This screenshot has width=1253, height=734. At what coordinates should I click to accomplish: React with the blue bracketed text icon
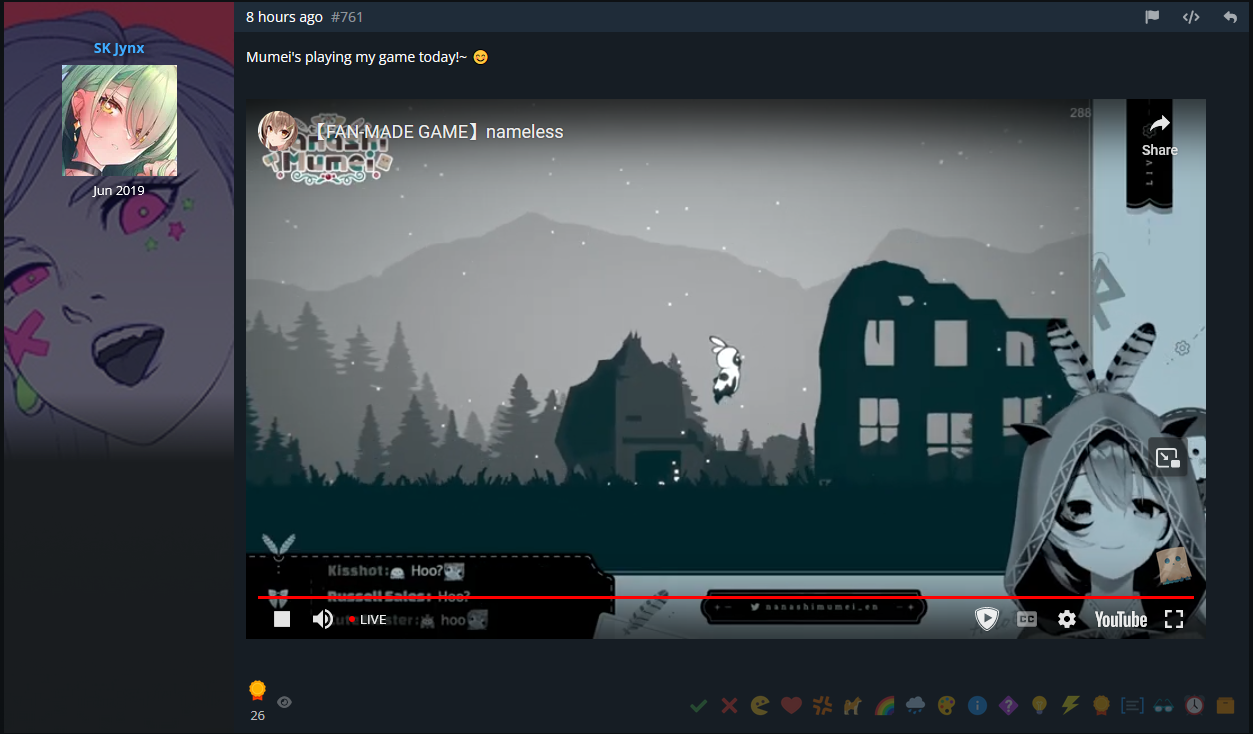tap(1133, 706)
